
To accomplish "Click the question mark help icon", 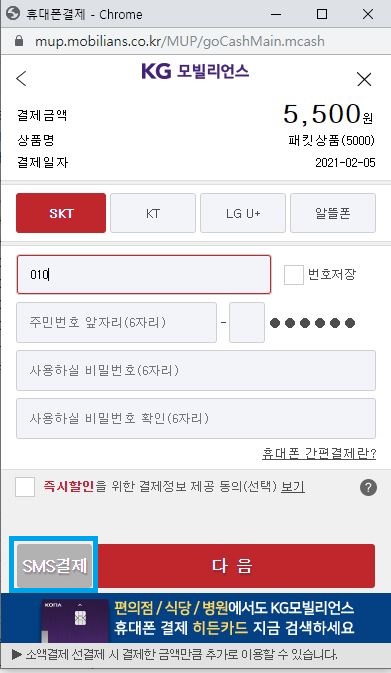I will pyautogui.click(x=368, y=488).
